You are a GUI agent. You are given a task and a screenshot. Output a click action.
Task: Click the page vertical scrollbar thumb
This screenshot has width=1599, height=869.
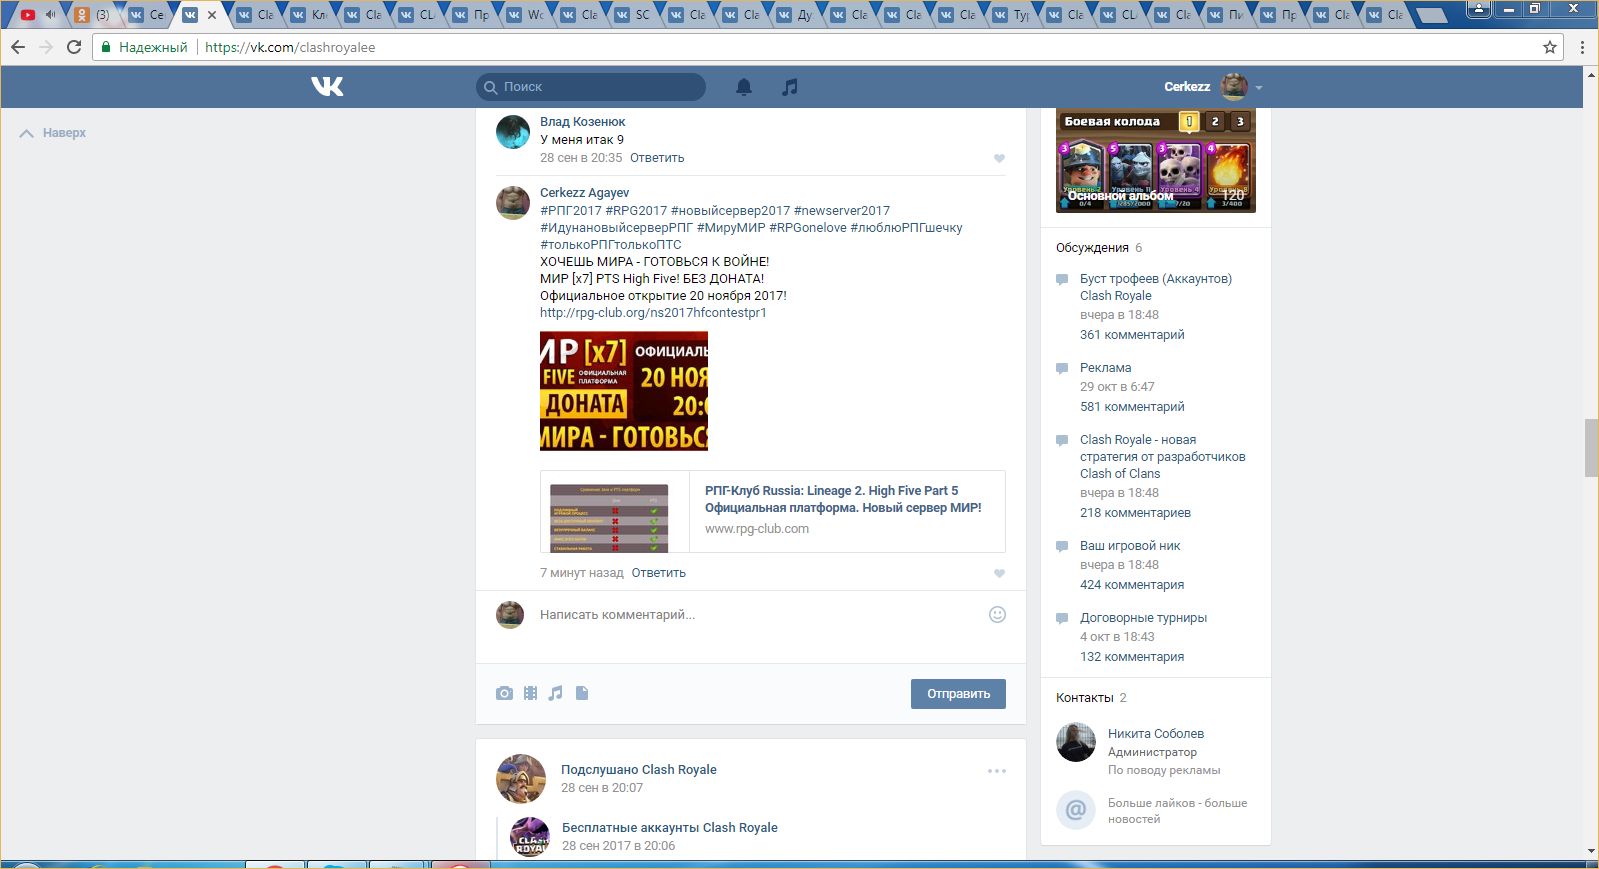tap(1591, 448)
